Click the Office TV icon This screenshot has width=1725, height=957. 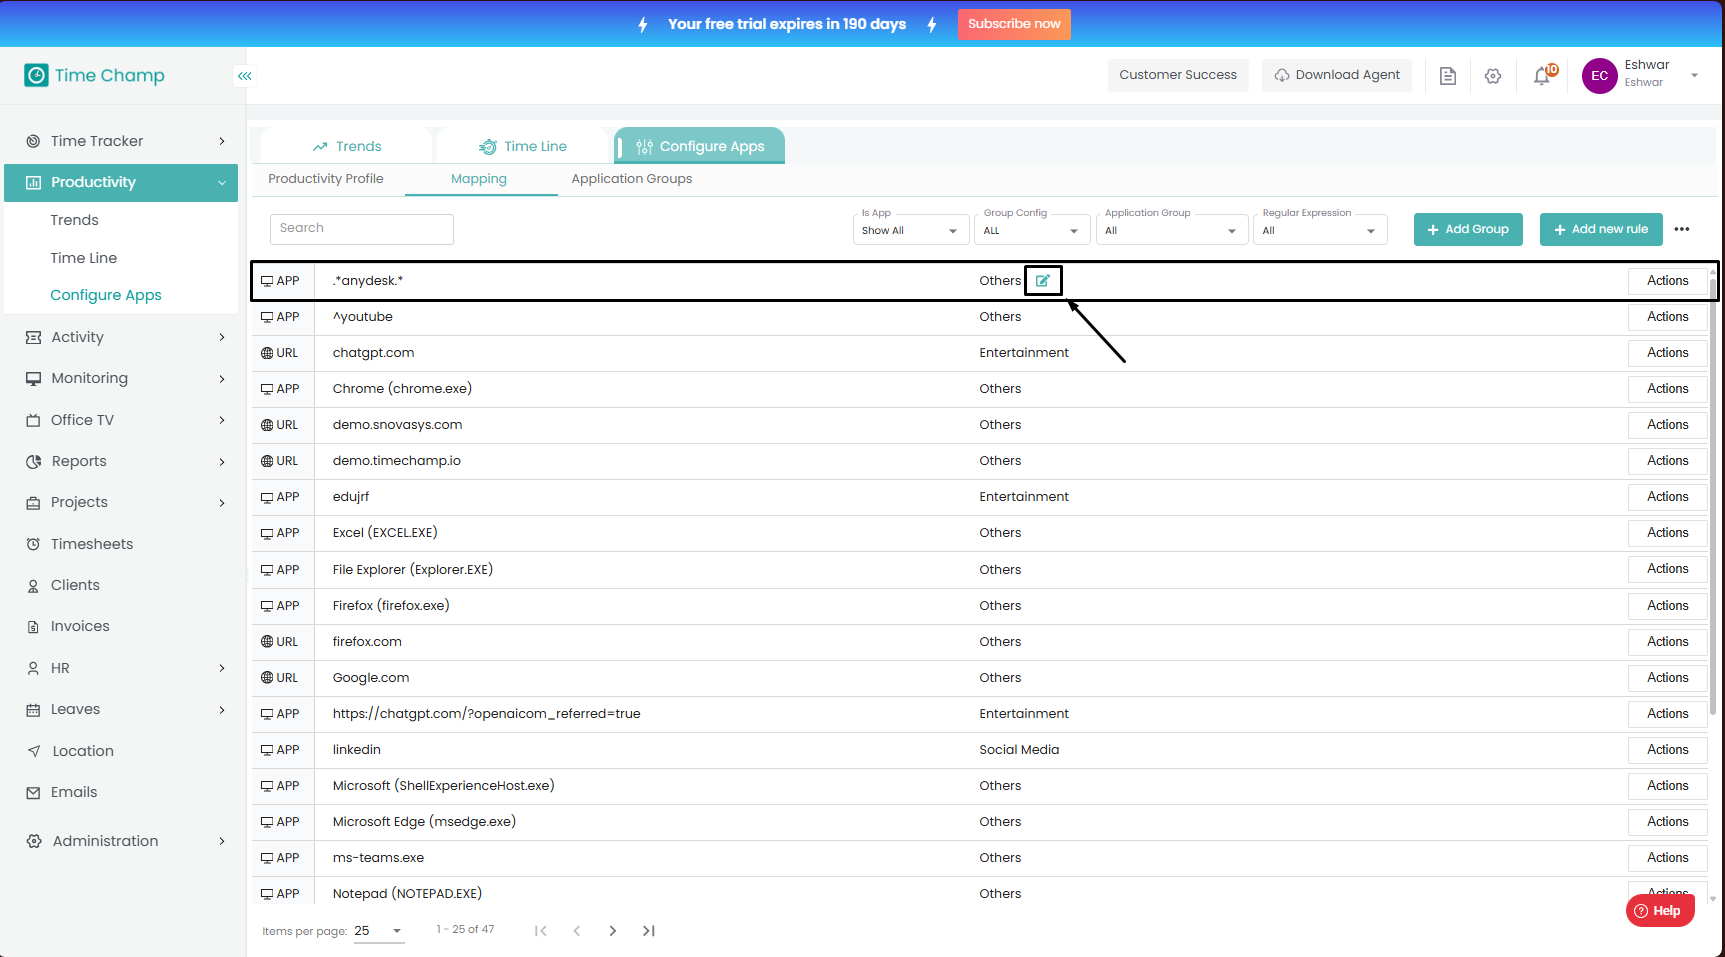33,420
